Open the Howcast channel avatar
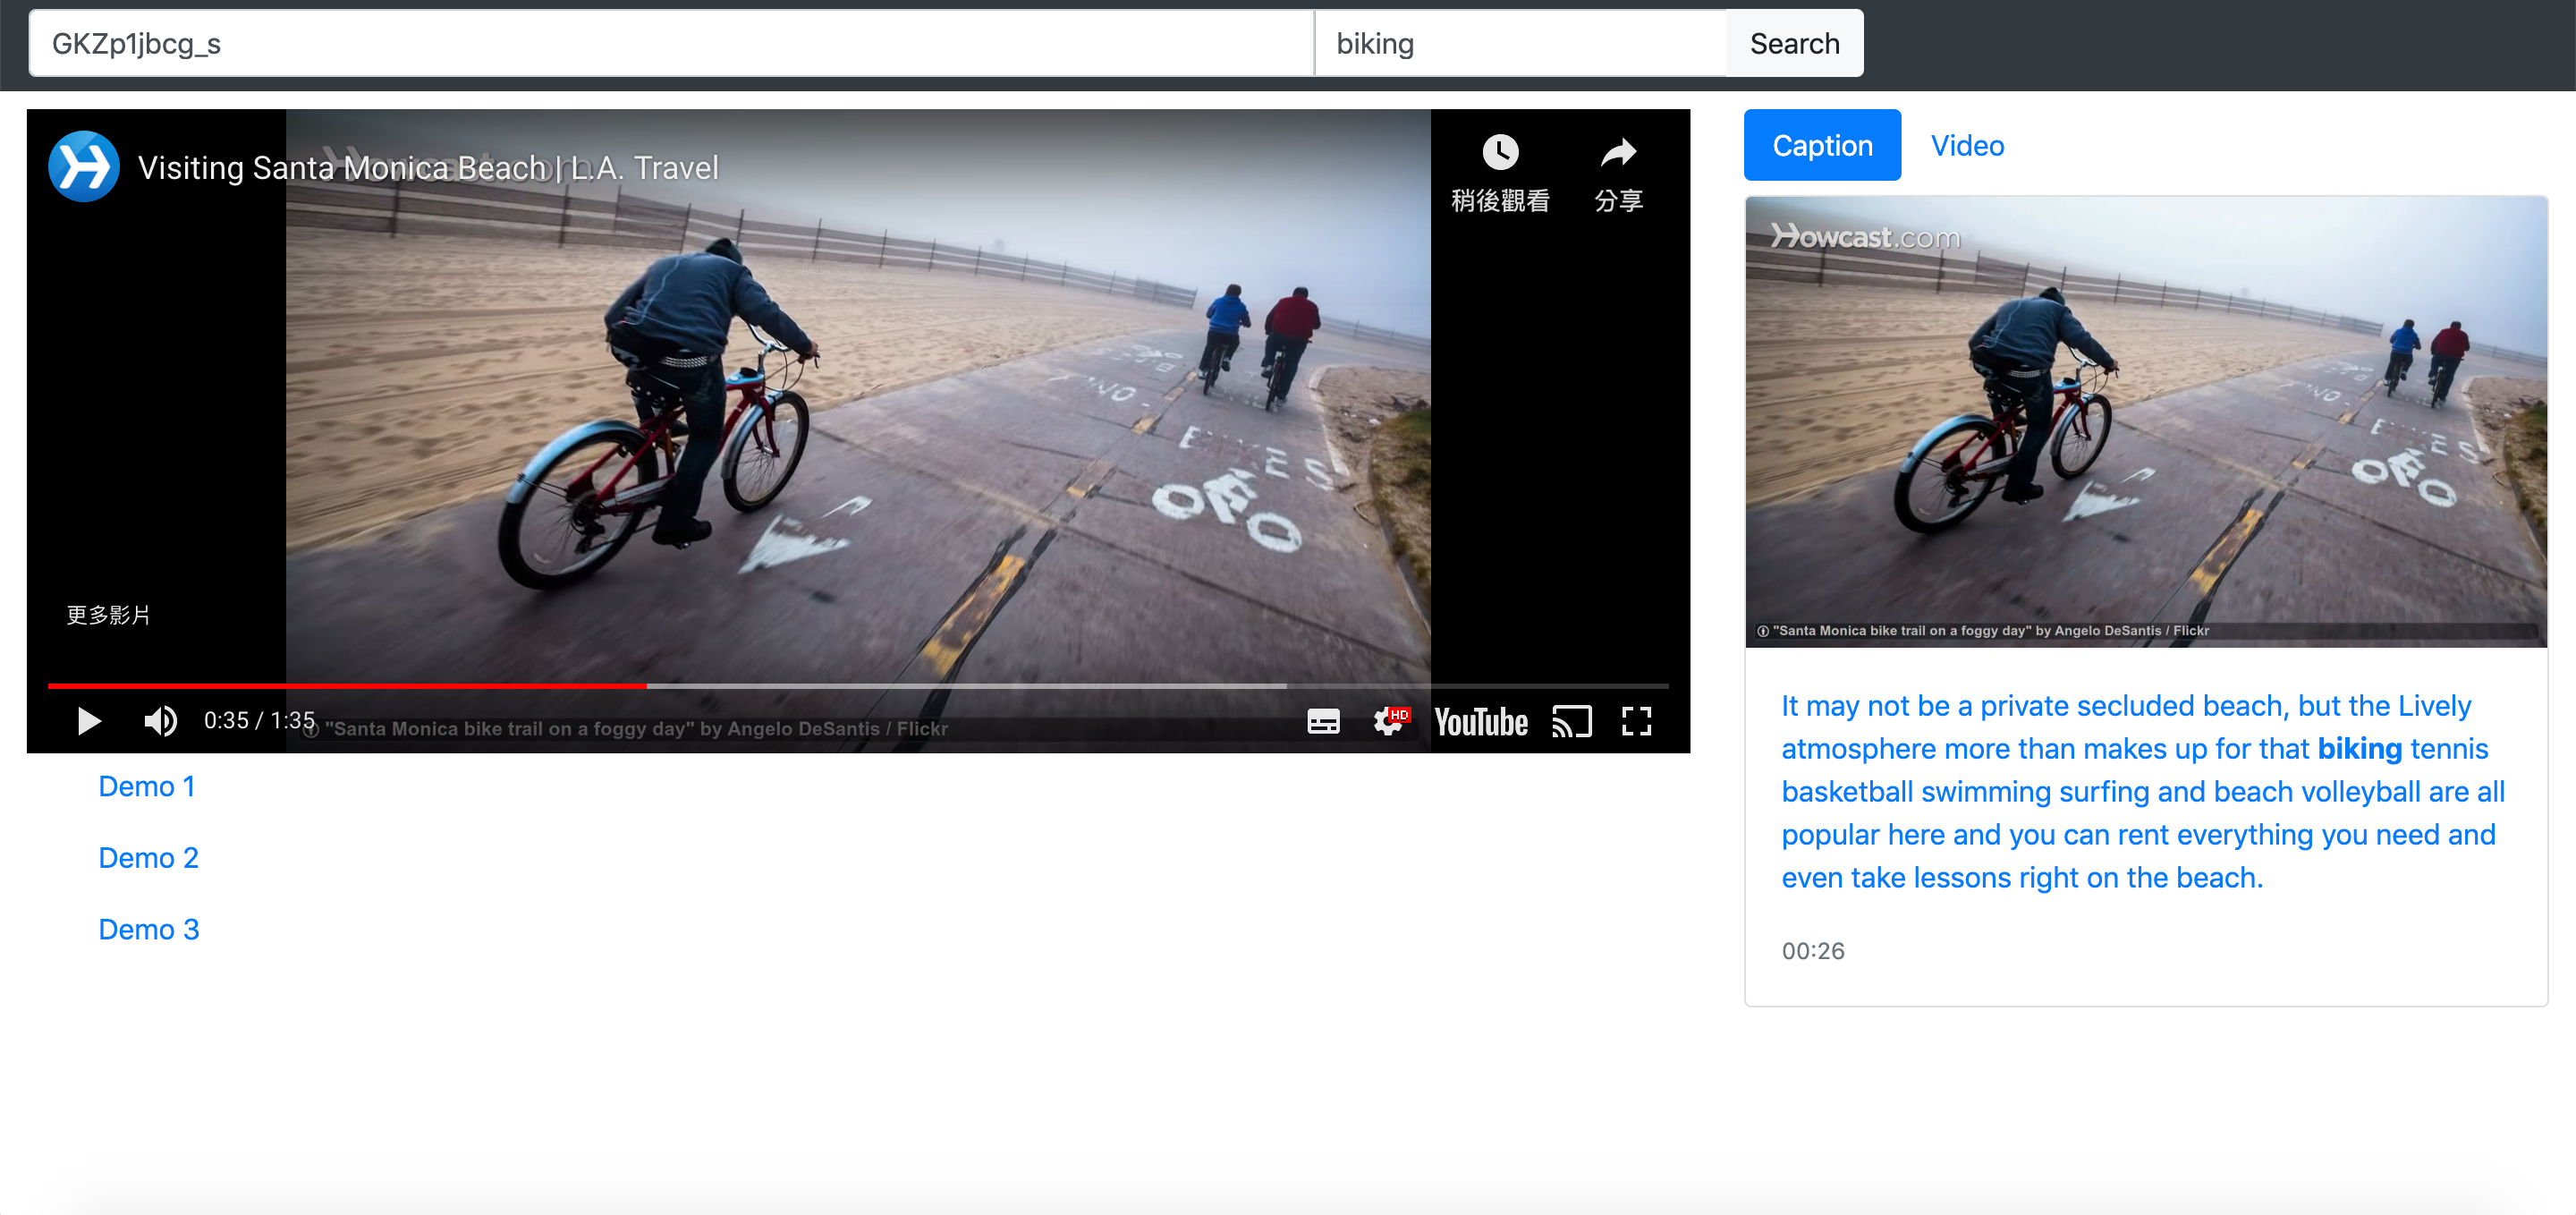Image resolution: width=2576 pixels, height=1215 pixels. 84,167
